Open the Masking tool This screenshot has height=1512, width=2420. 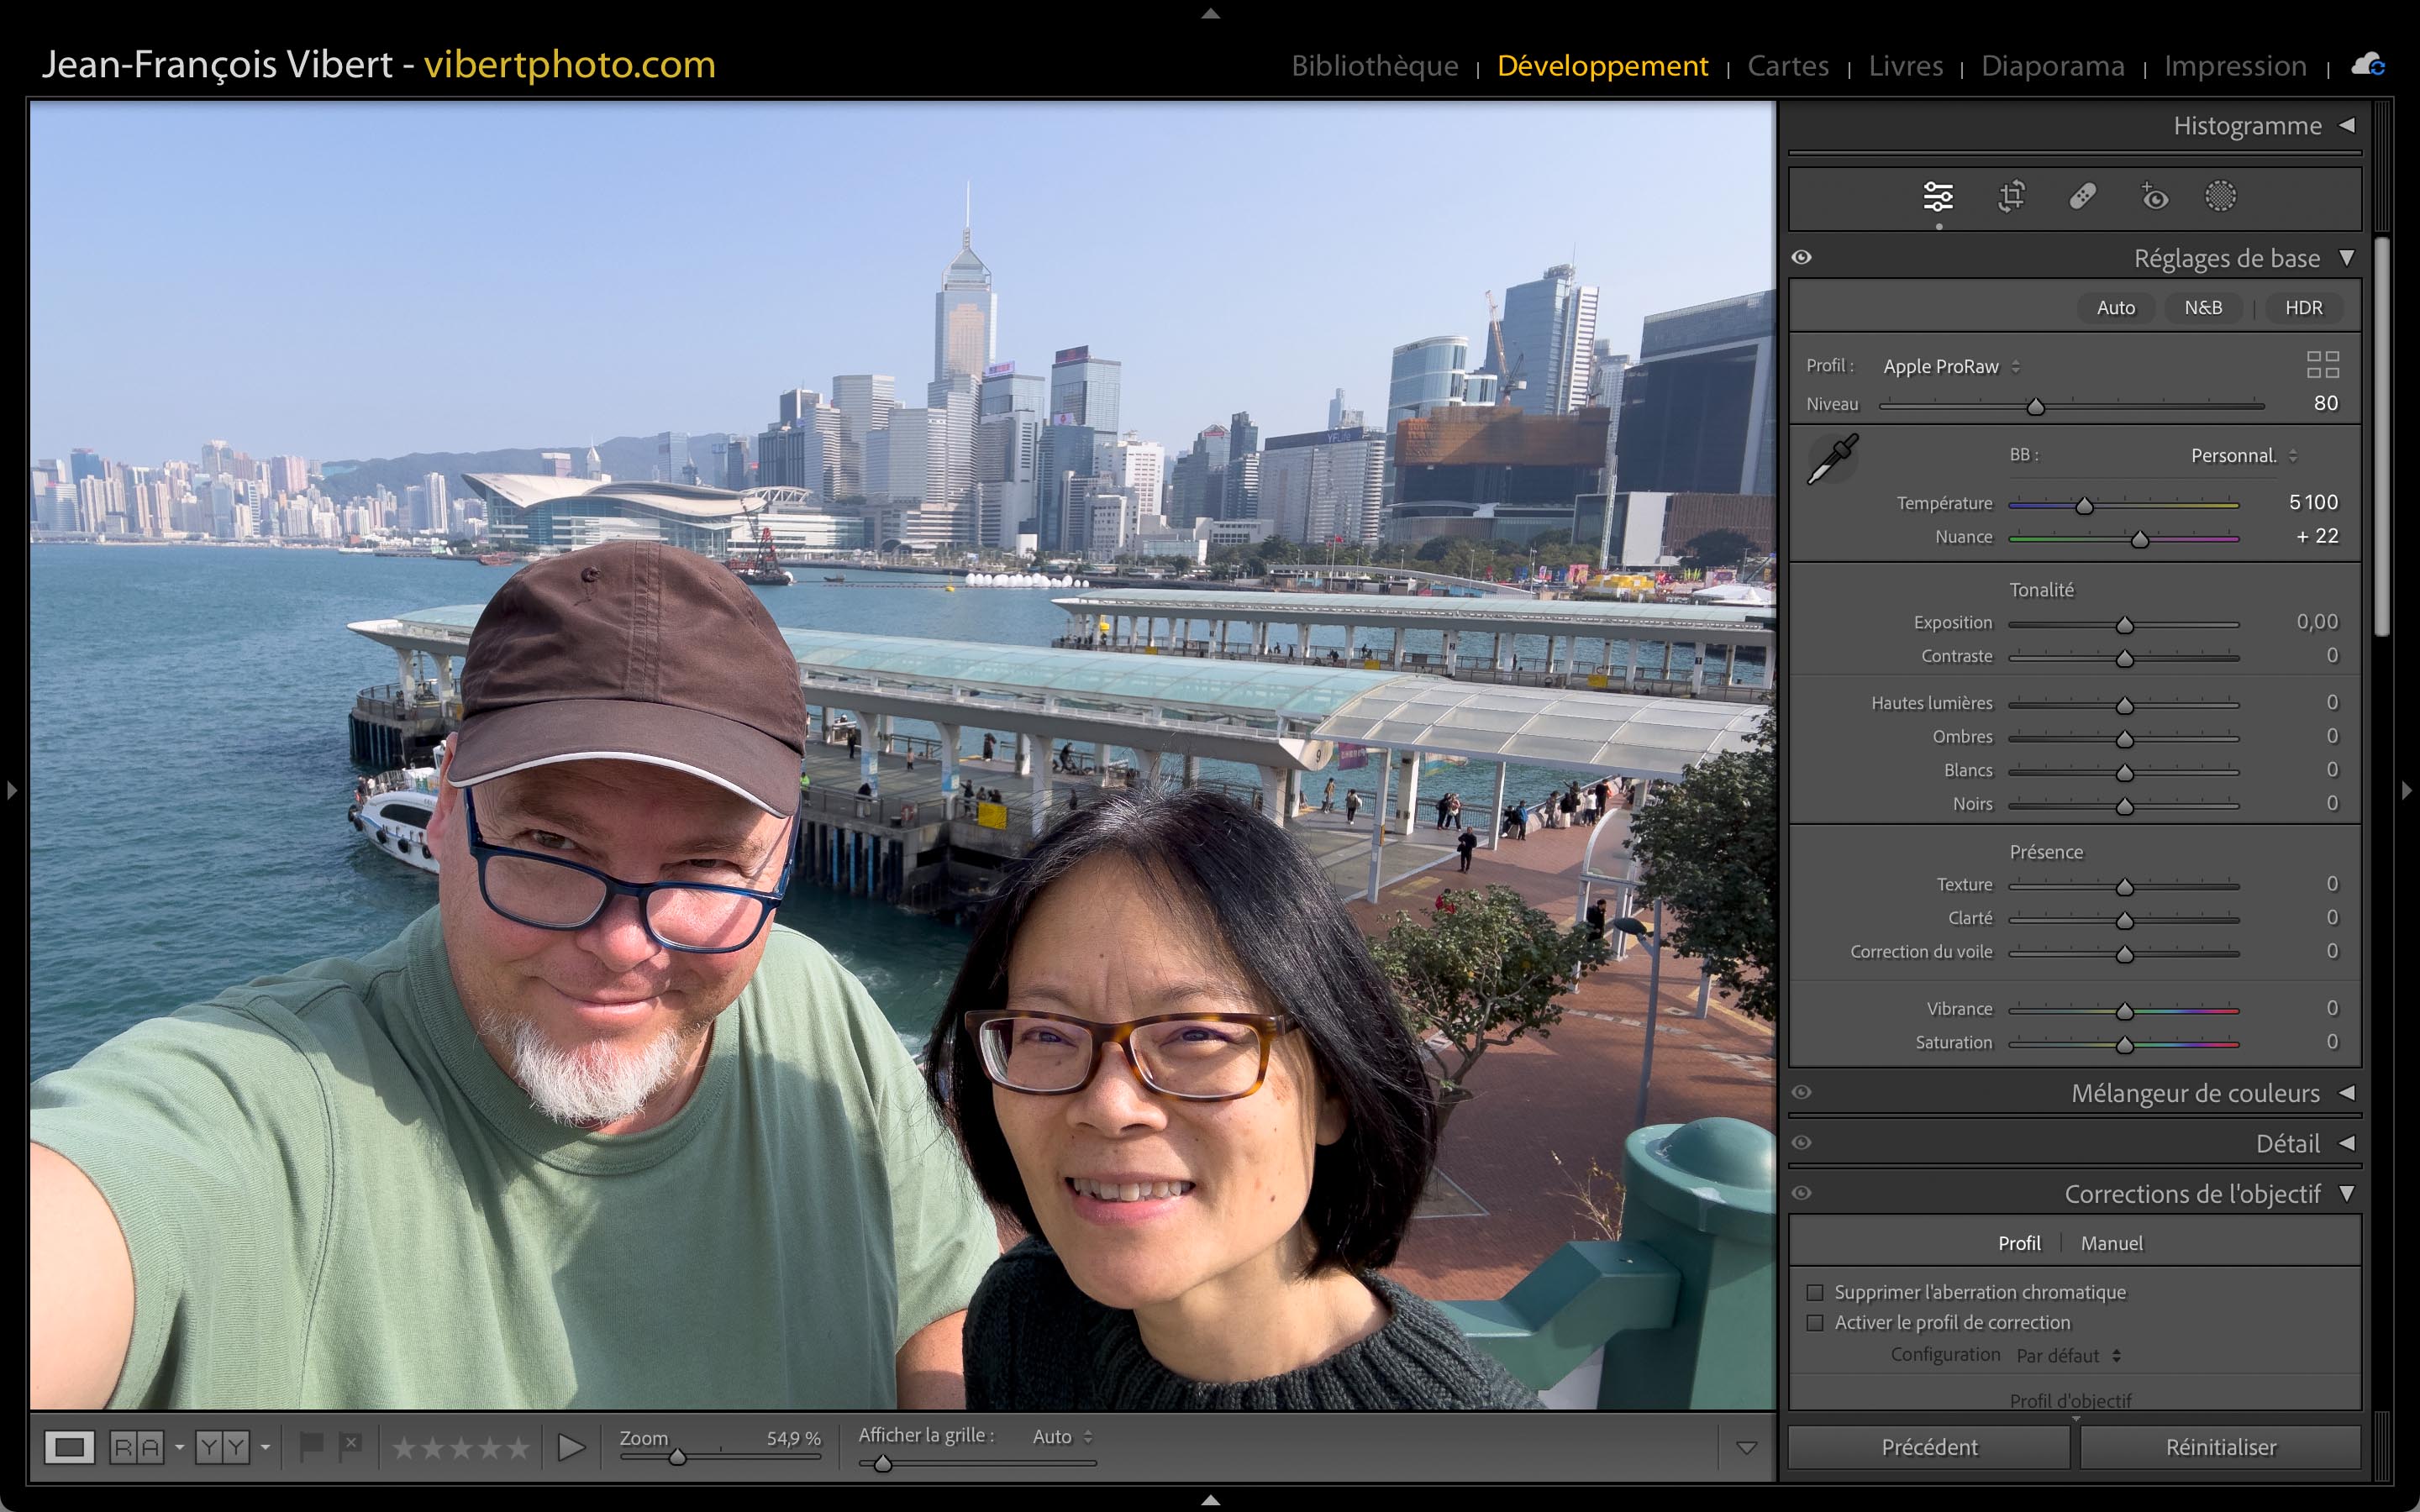2220,196
